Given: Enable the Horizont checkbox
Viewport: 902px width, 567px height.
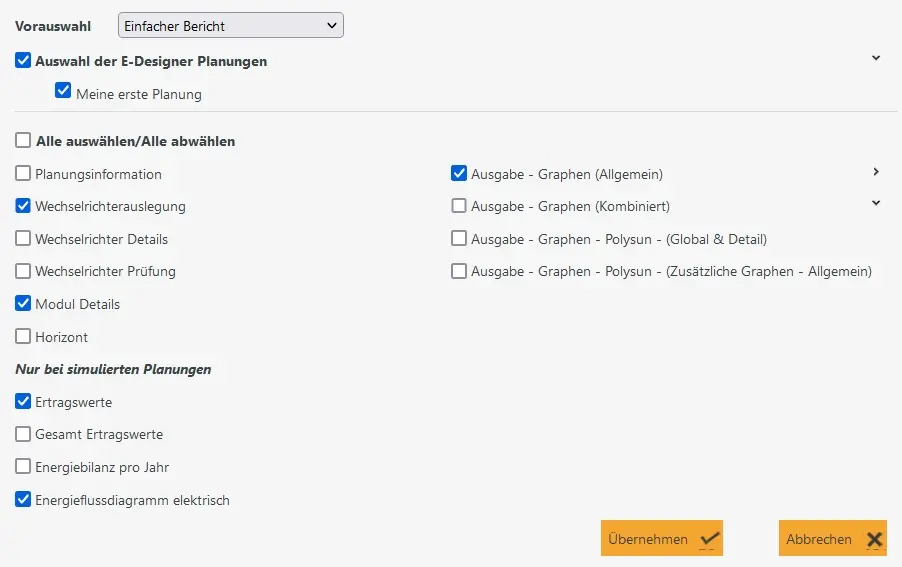Looking at the screenshot, I should 23,337.
